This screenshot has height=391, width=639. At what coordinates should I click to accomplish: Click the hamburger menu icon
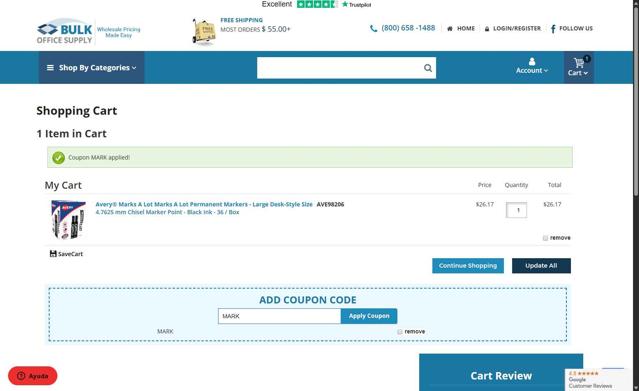tap(50, 68)
